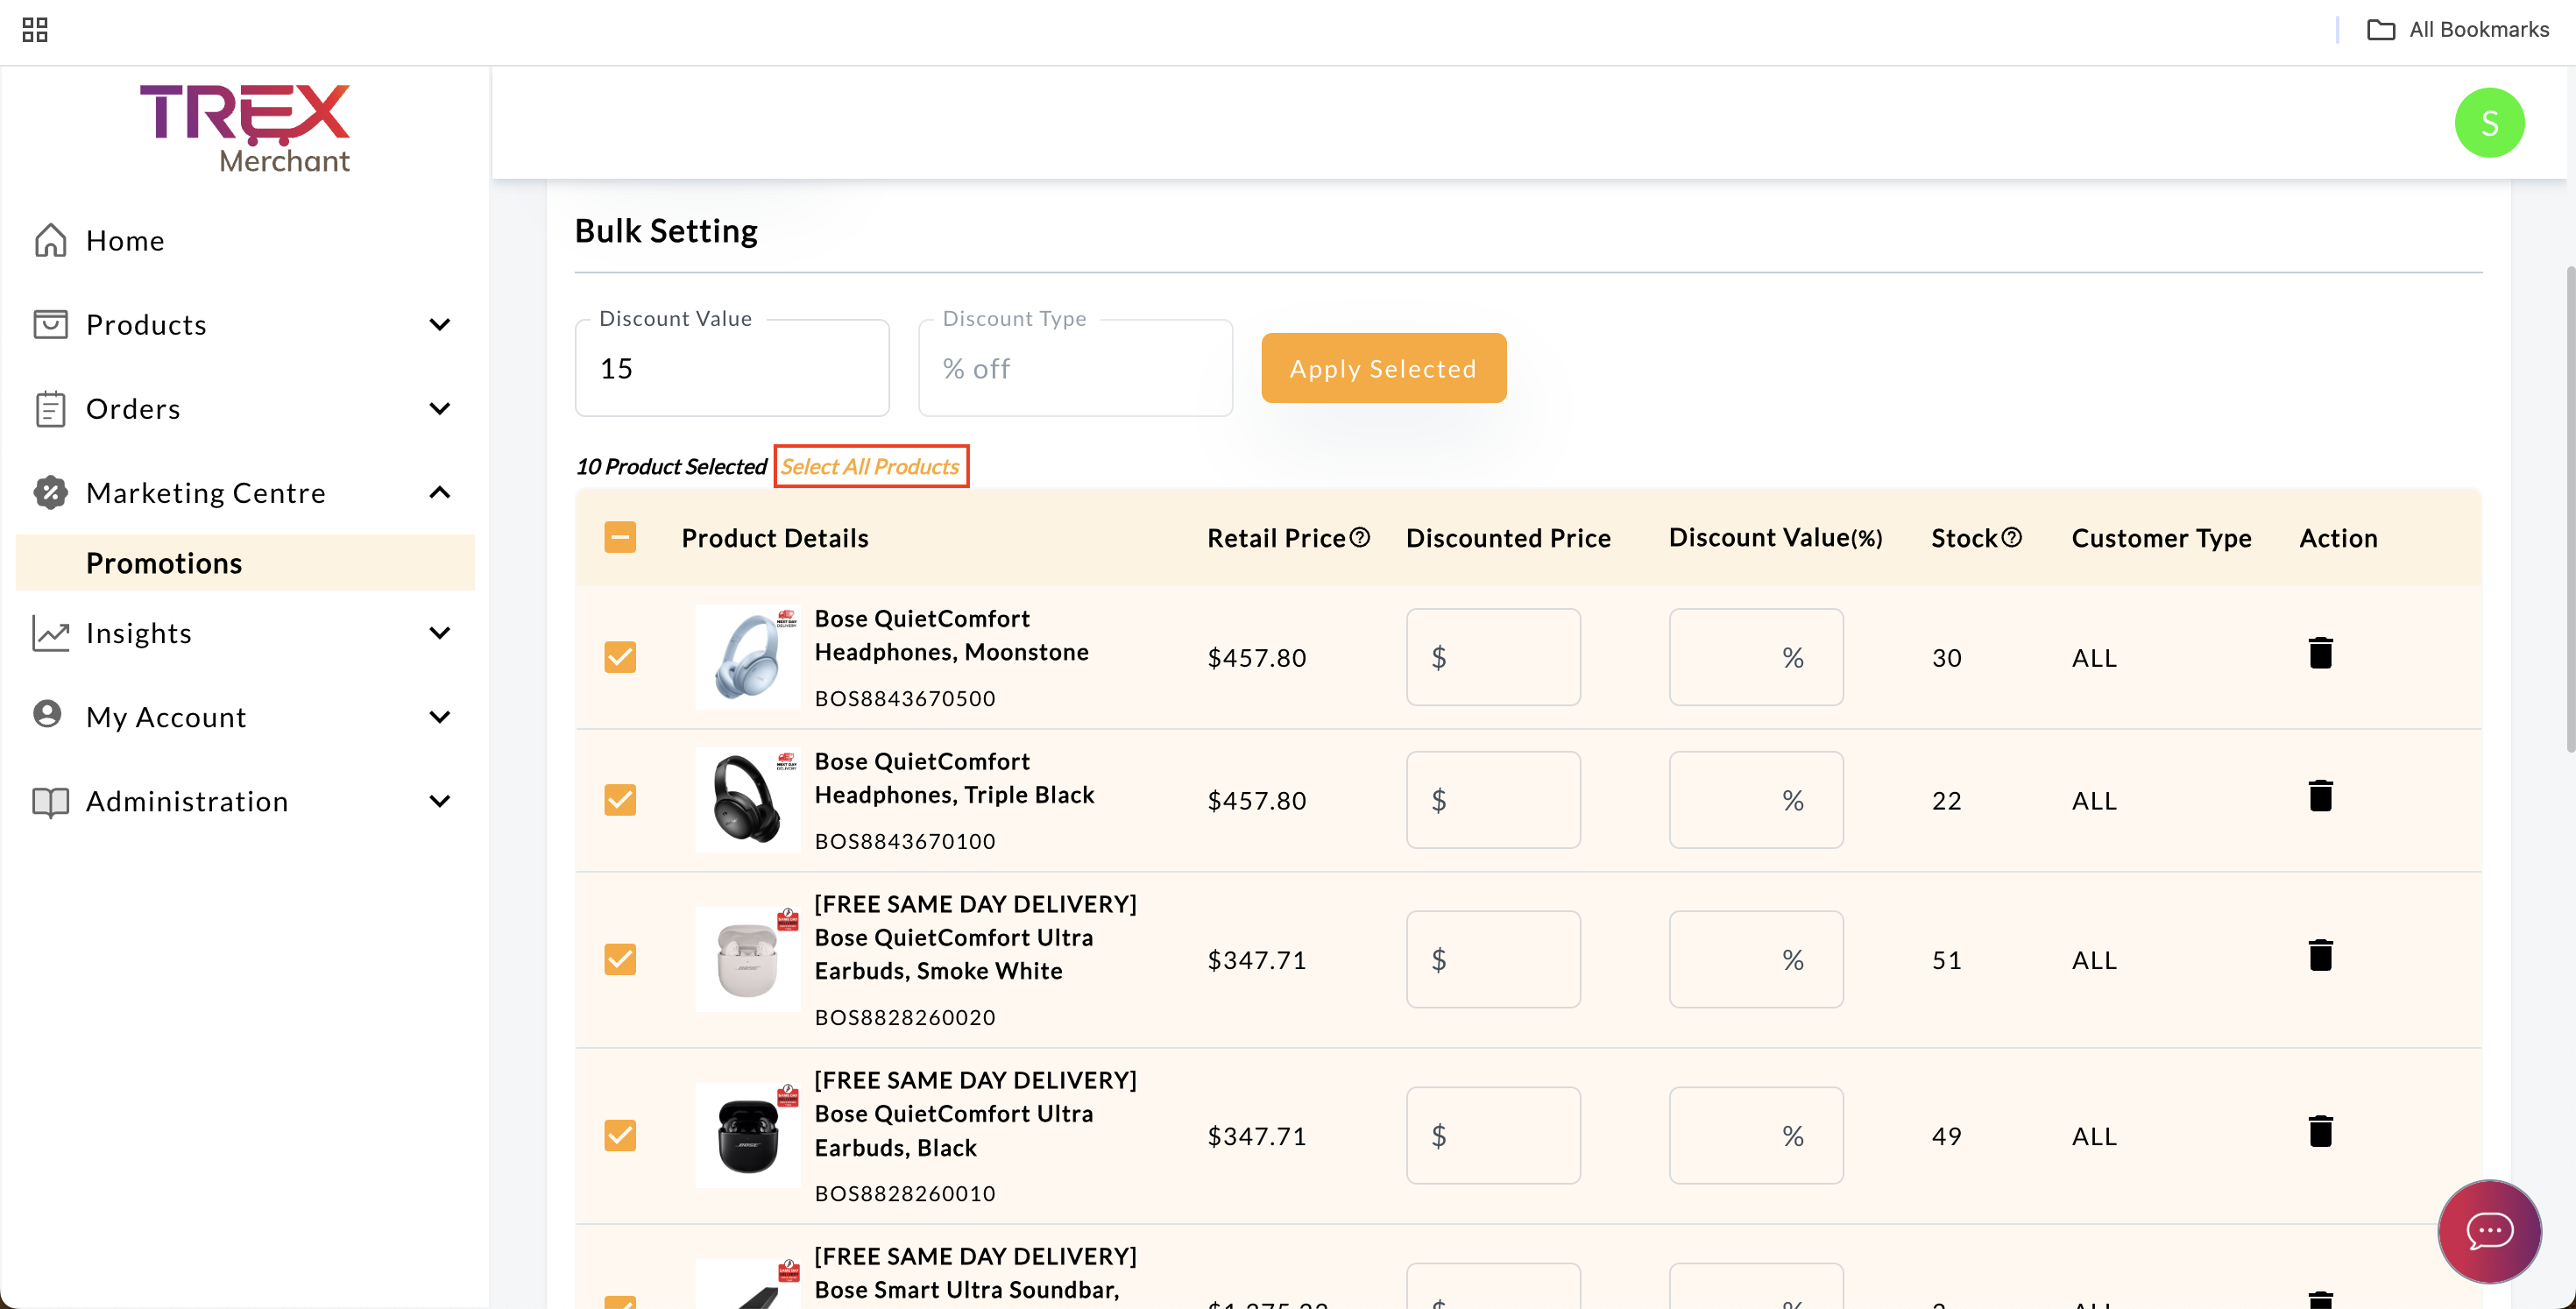Click Discounted Price field for Moonstone headphones
This screenshot has width=2576, height=1309.
(x=1493, y=657)
